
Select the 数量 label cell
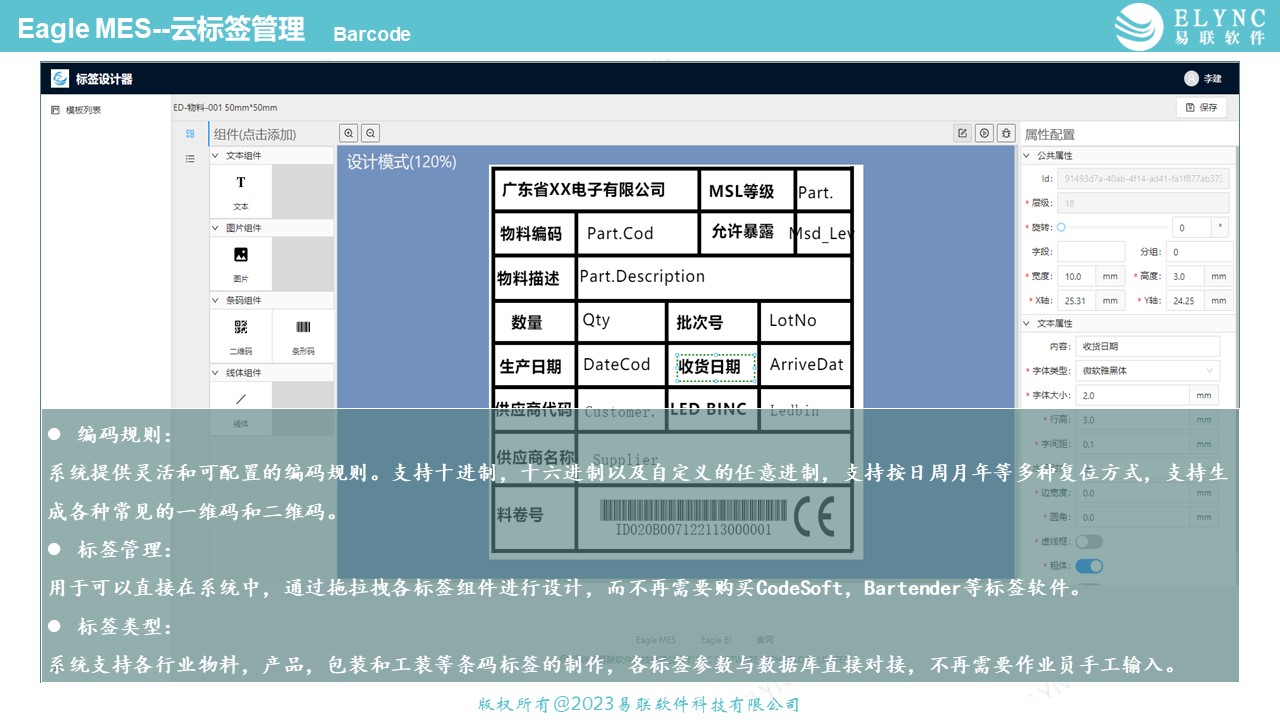coord(527,323)
